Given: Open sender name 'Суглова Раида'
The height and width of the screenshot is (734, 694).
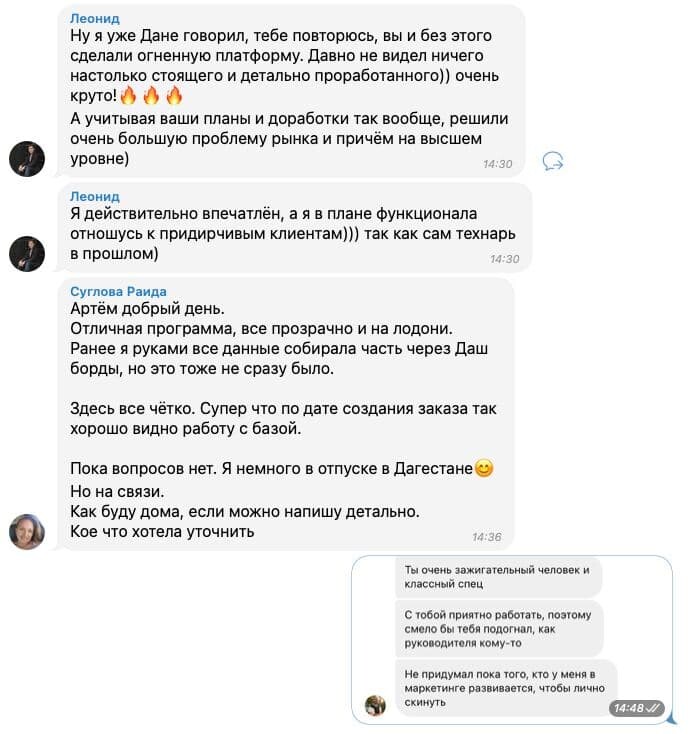Looking at the screenshot, I should 118,292.
